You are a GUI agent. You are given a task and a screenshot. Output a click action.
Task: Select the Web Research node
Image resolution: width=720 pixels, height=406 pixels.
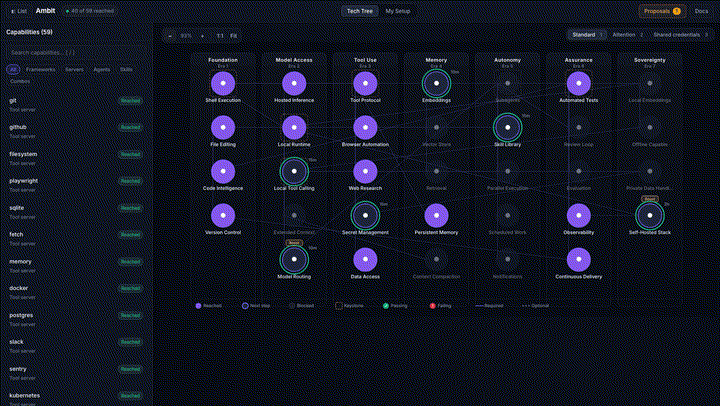pos(365,171)
